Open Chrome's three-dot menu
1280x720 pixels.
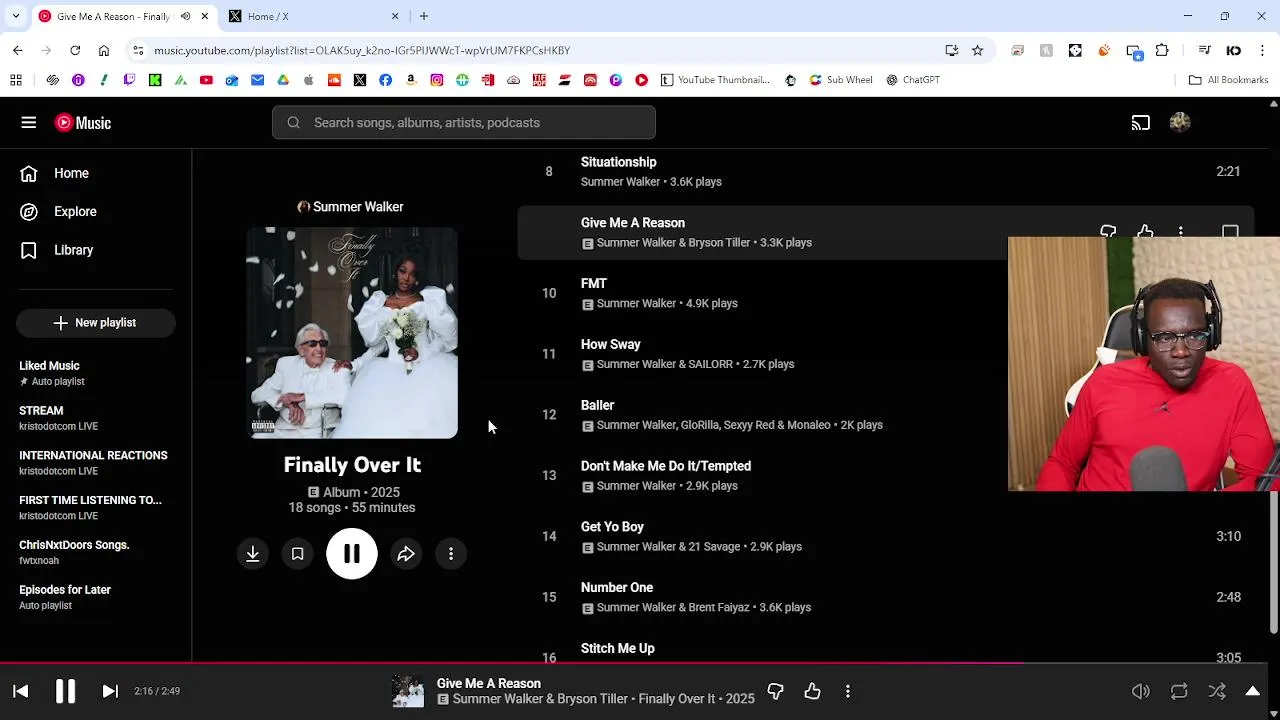click(x=1262, y=50)
